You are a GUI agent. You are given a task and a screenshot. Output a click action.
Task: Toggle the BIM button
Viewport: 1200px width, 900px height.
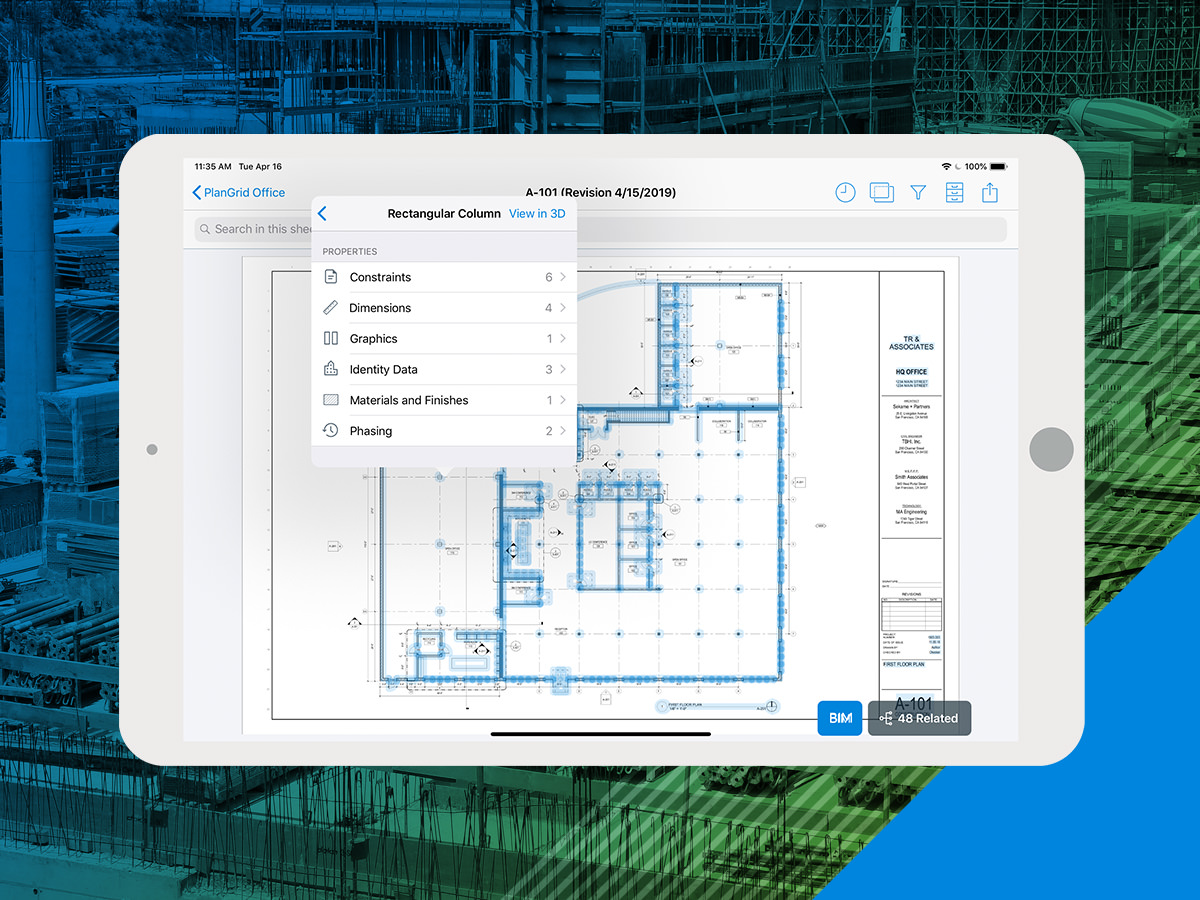click(x=840, y=718)
